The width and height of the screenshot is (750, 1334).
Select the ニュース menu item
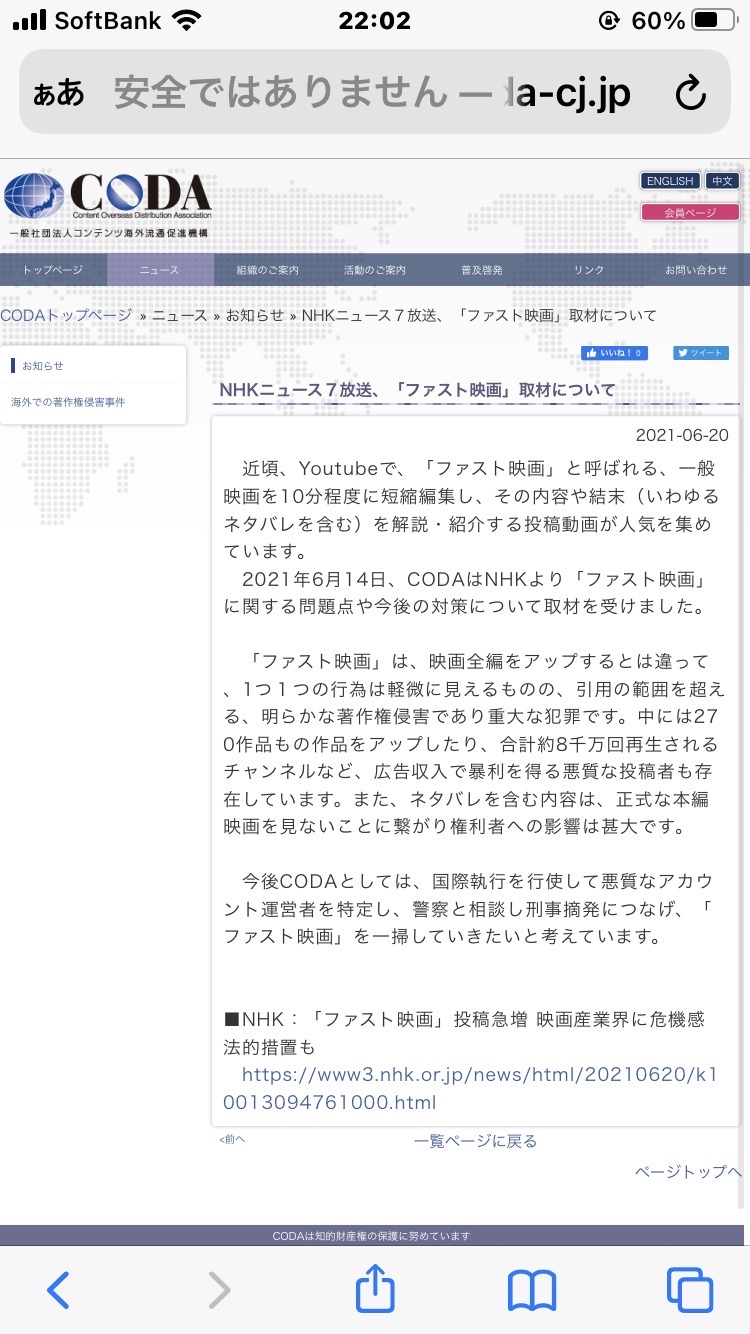[160, 270]
